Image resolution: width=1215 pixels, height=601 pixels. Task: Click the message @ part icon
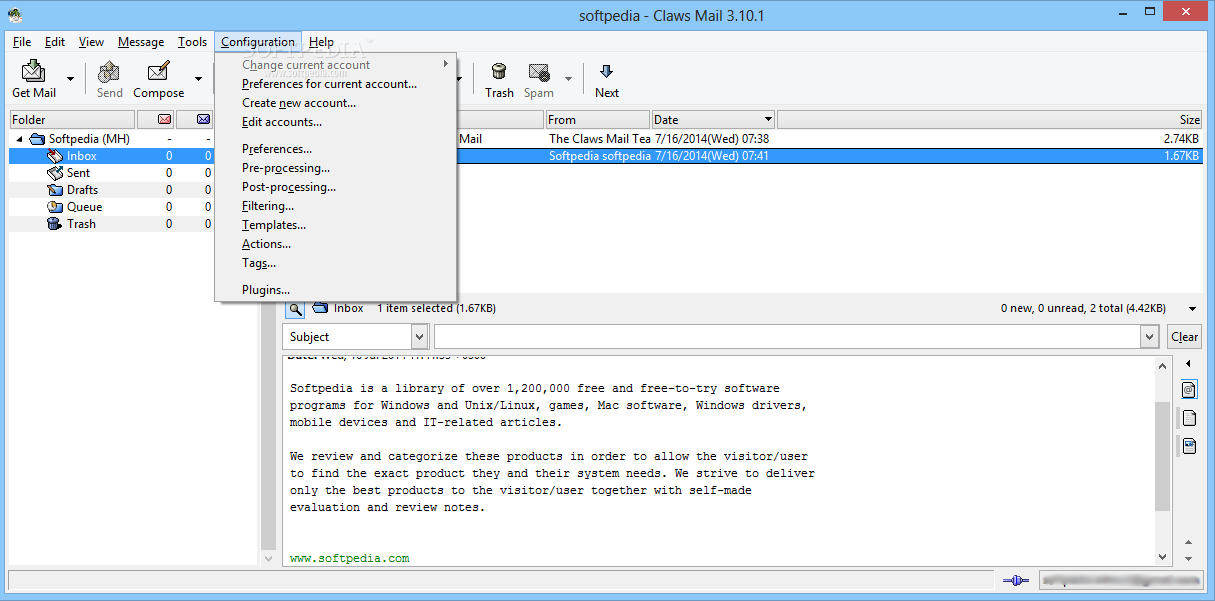coord(1189,389)
